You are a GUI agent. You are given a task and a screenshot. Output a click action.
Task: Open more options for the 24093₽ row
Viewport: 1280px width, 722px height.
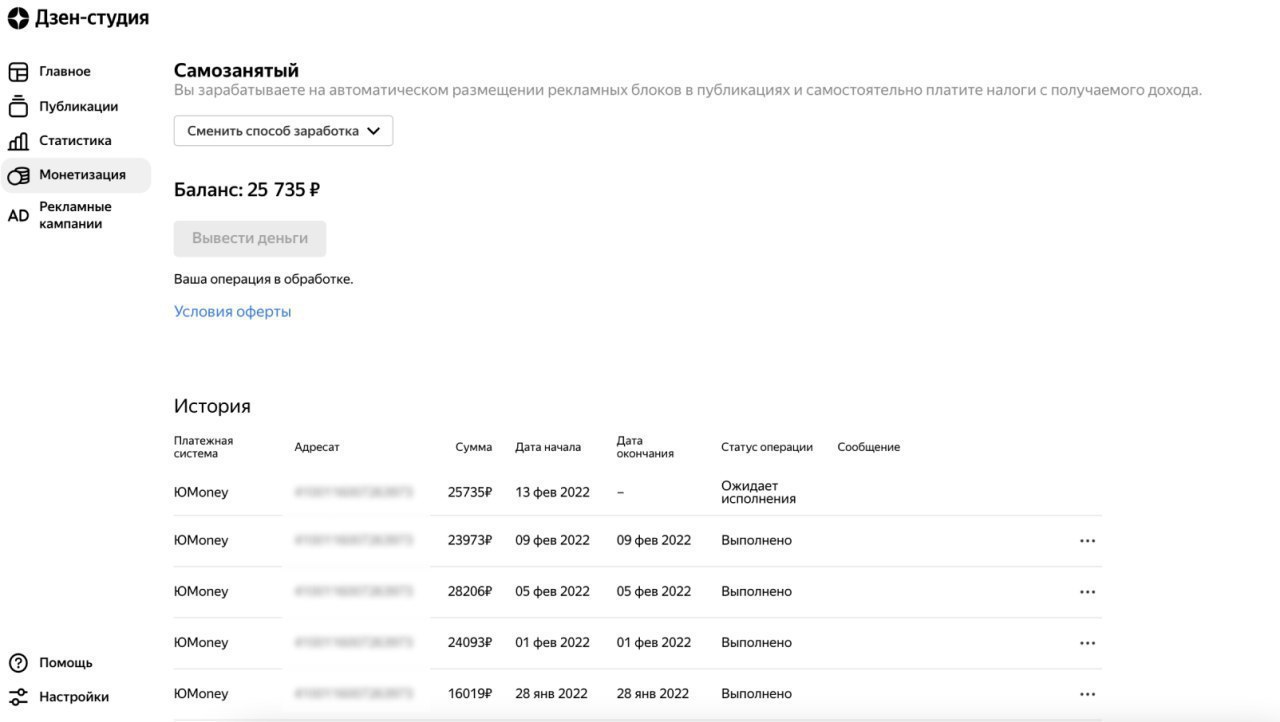pos(1087,643)
